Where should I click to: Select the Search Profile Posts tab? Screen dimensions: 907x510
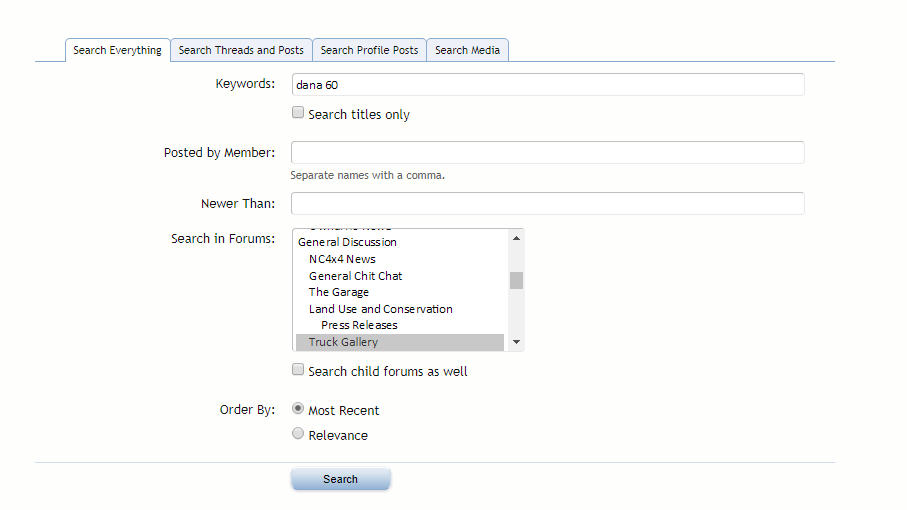369,50
